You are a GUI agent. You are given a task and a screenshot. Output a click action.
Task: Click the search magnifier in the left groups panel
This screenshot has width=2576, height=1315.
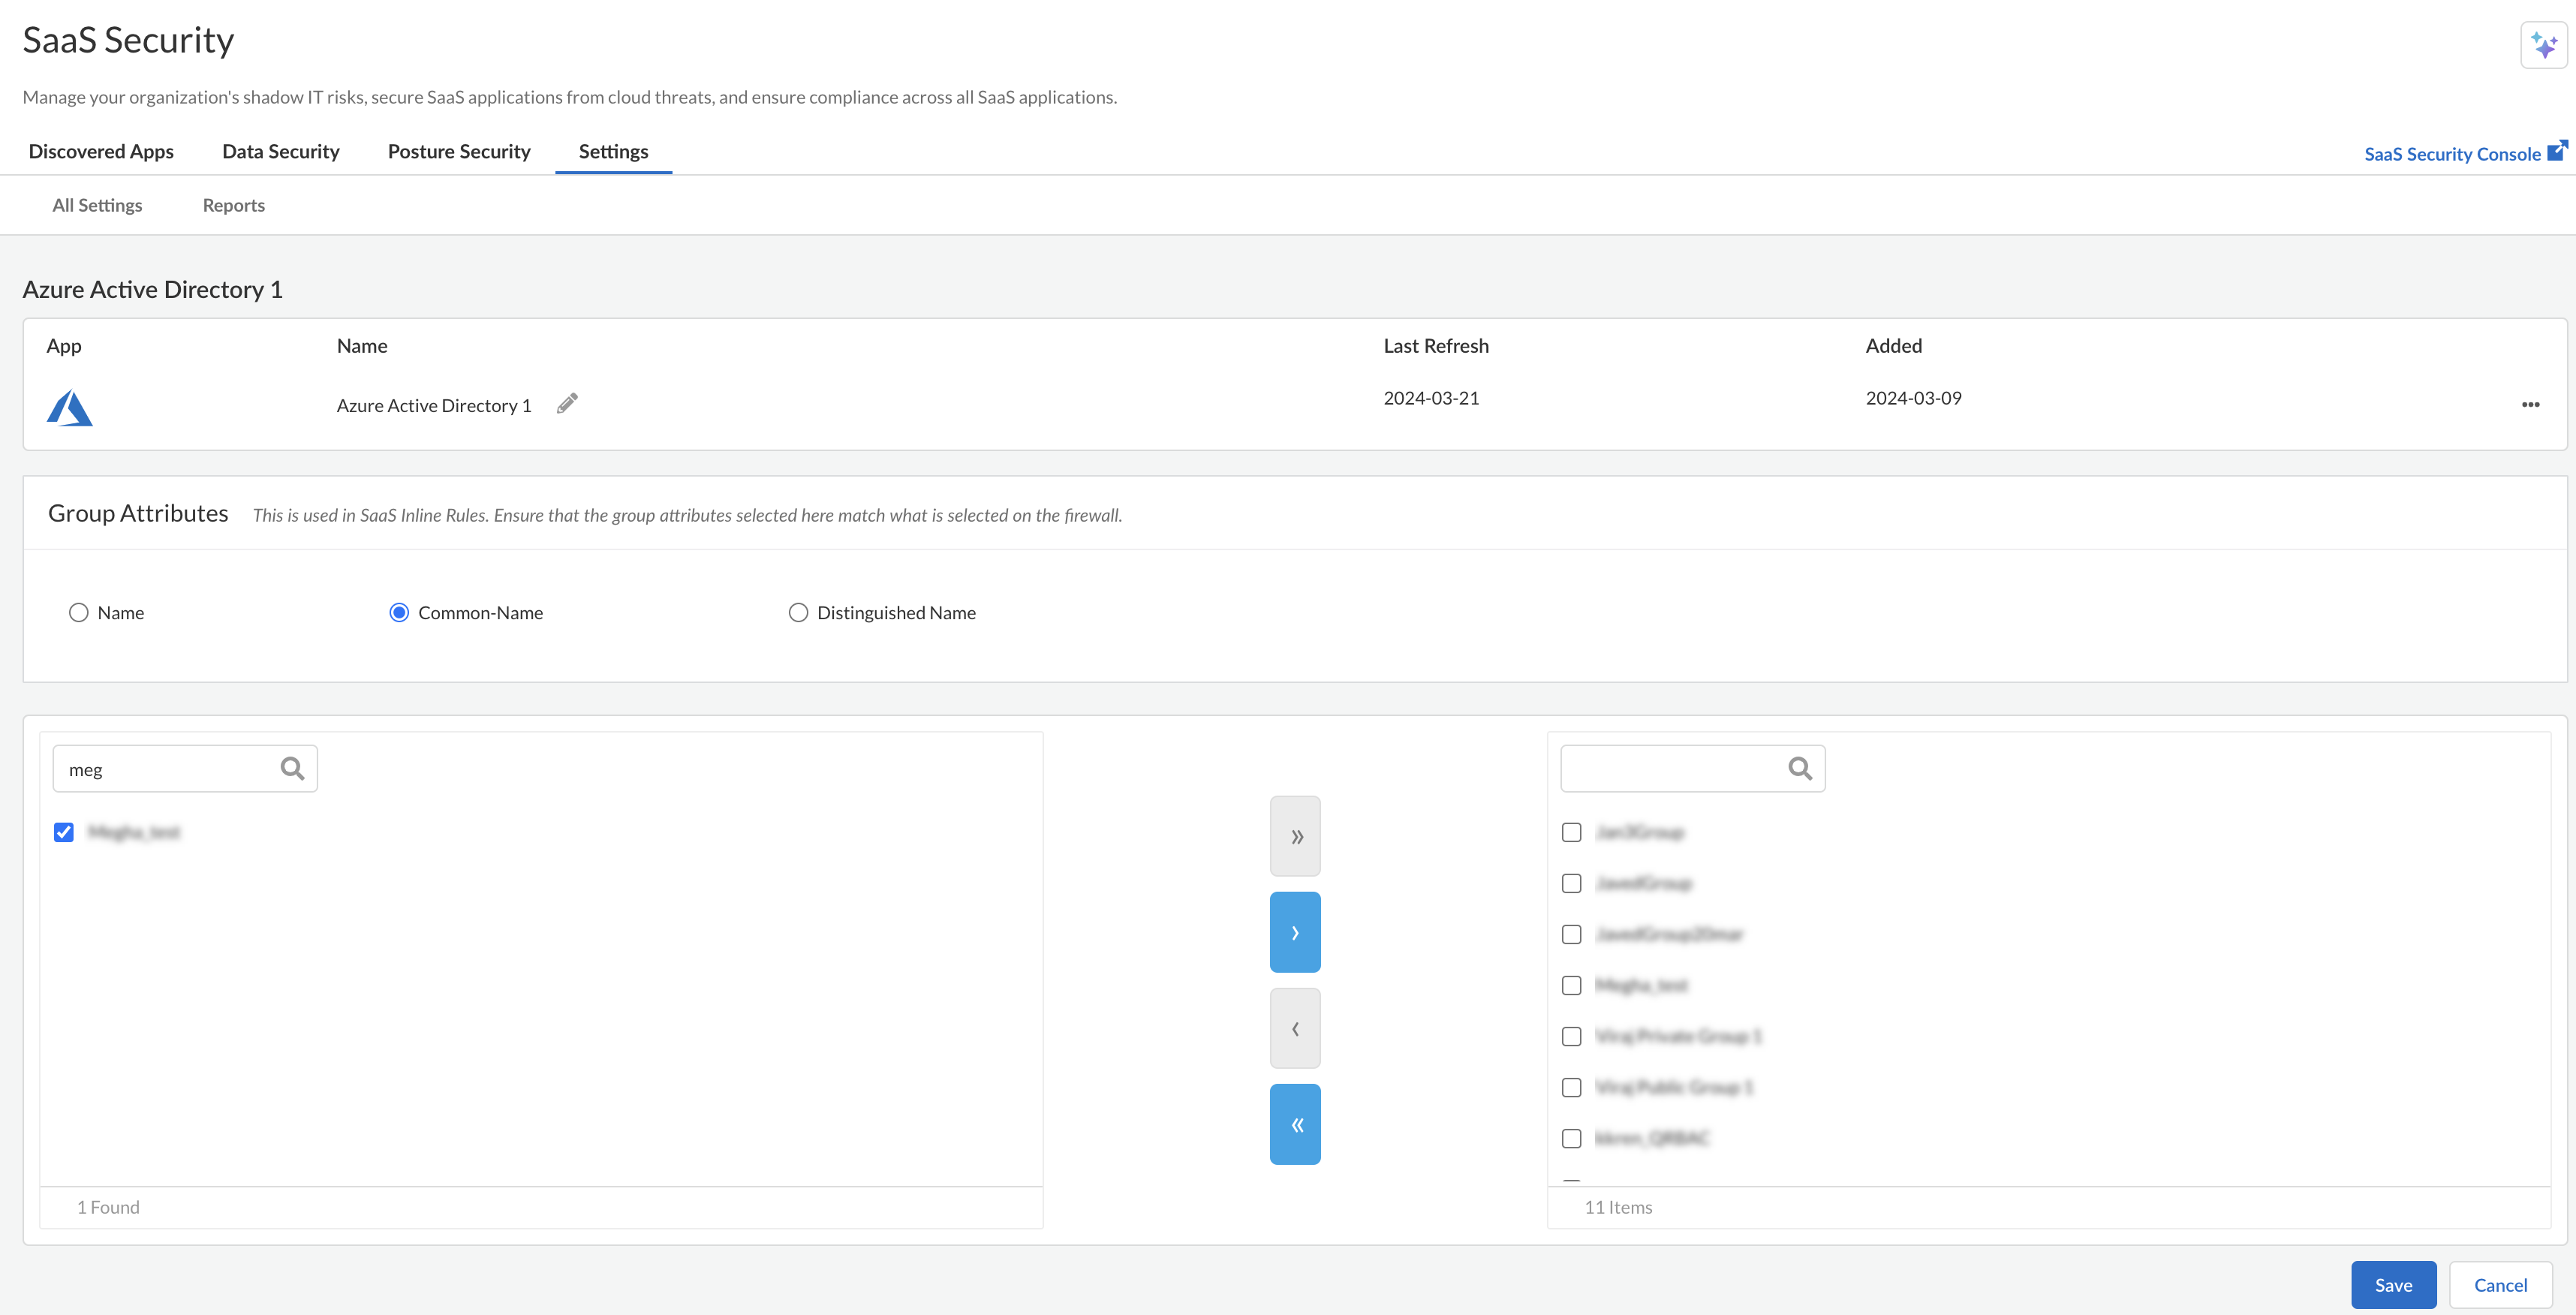coord(291,768)
